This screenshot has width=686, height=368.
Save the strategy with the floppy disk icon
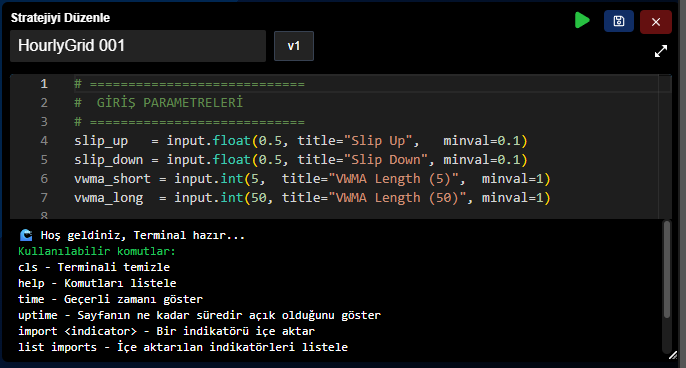619,21
